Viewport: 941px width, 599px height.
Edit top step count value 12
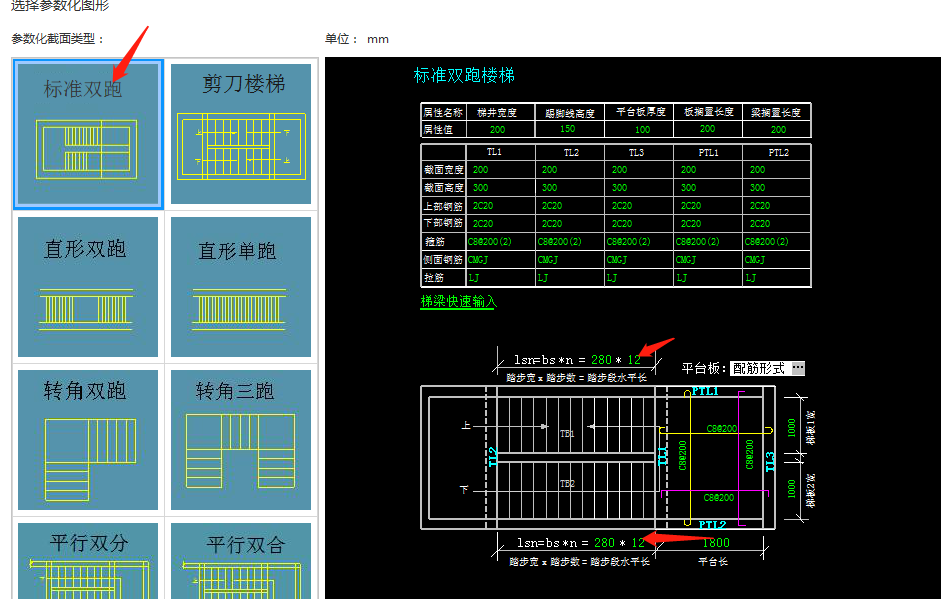coord(634,360)
